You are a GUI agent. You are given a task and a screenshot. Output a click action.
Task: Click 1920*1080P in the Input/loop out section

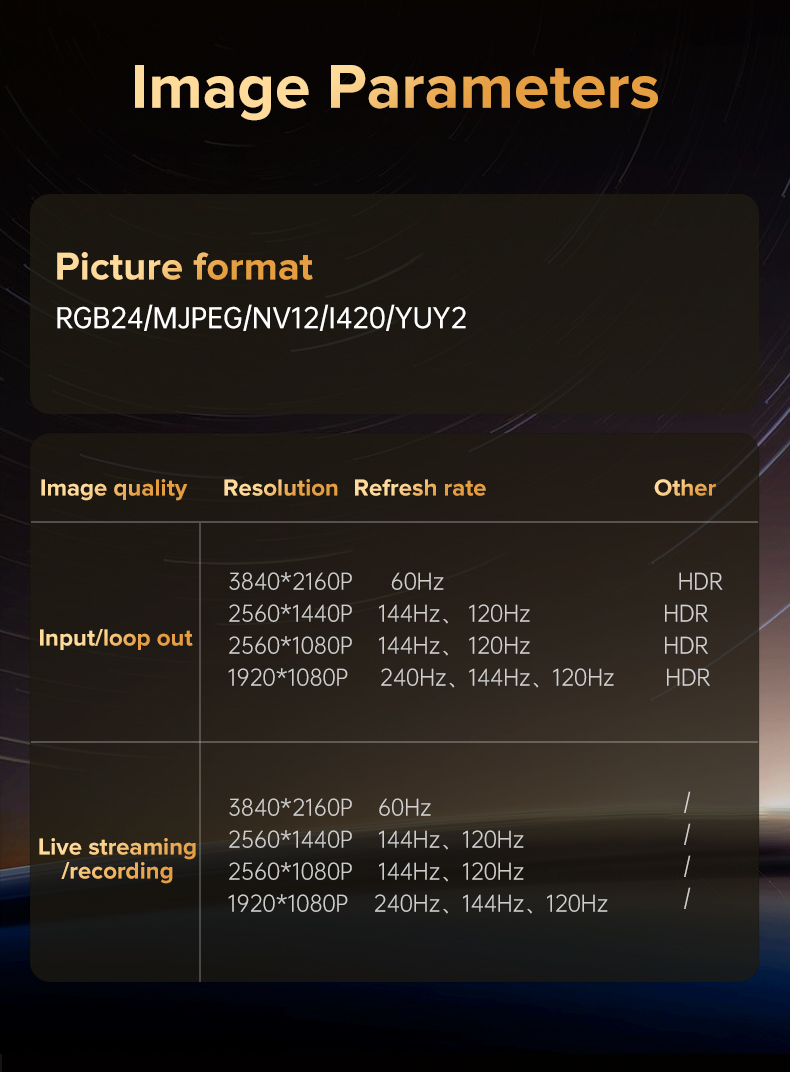287,678
